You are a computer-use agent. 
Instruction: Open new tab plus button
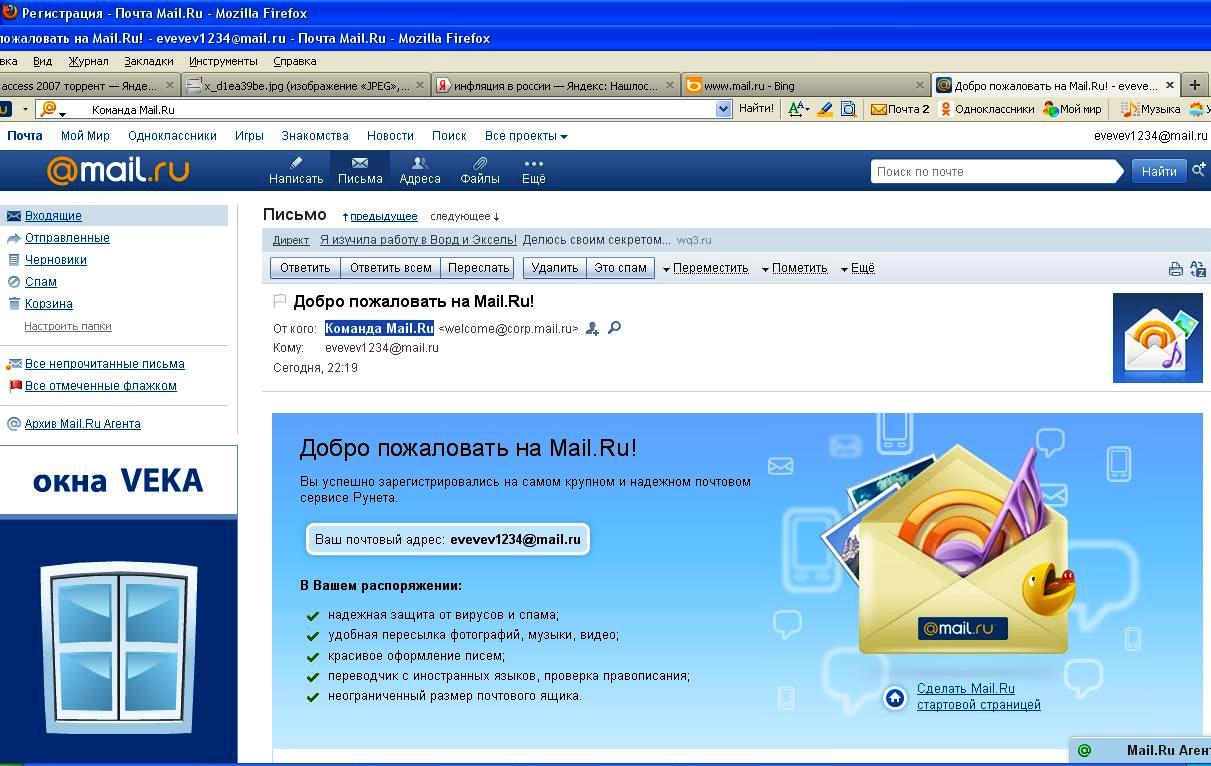(1194, 85)
